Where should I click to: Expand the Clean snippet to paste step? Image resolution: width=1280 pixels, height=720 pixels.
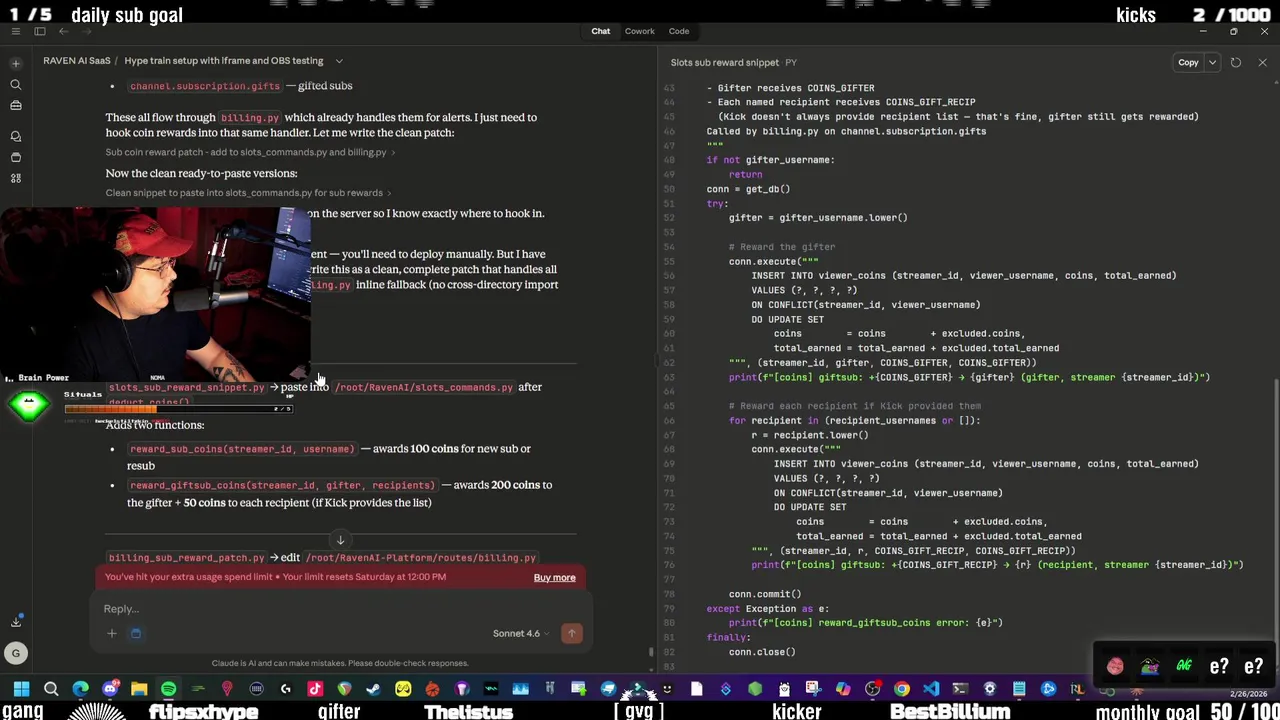[248, 193]
